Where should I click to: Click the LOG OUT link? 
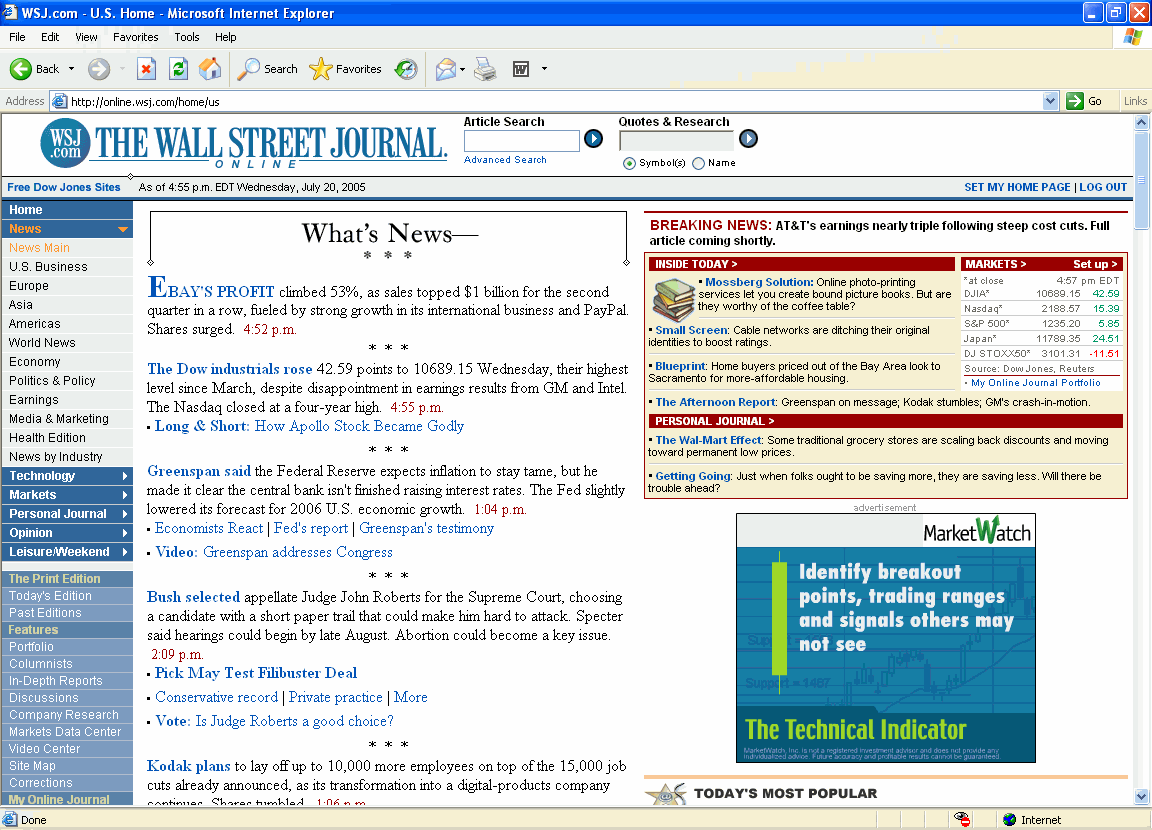coord(1103,187)
